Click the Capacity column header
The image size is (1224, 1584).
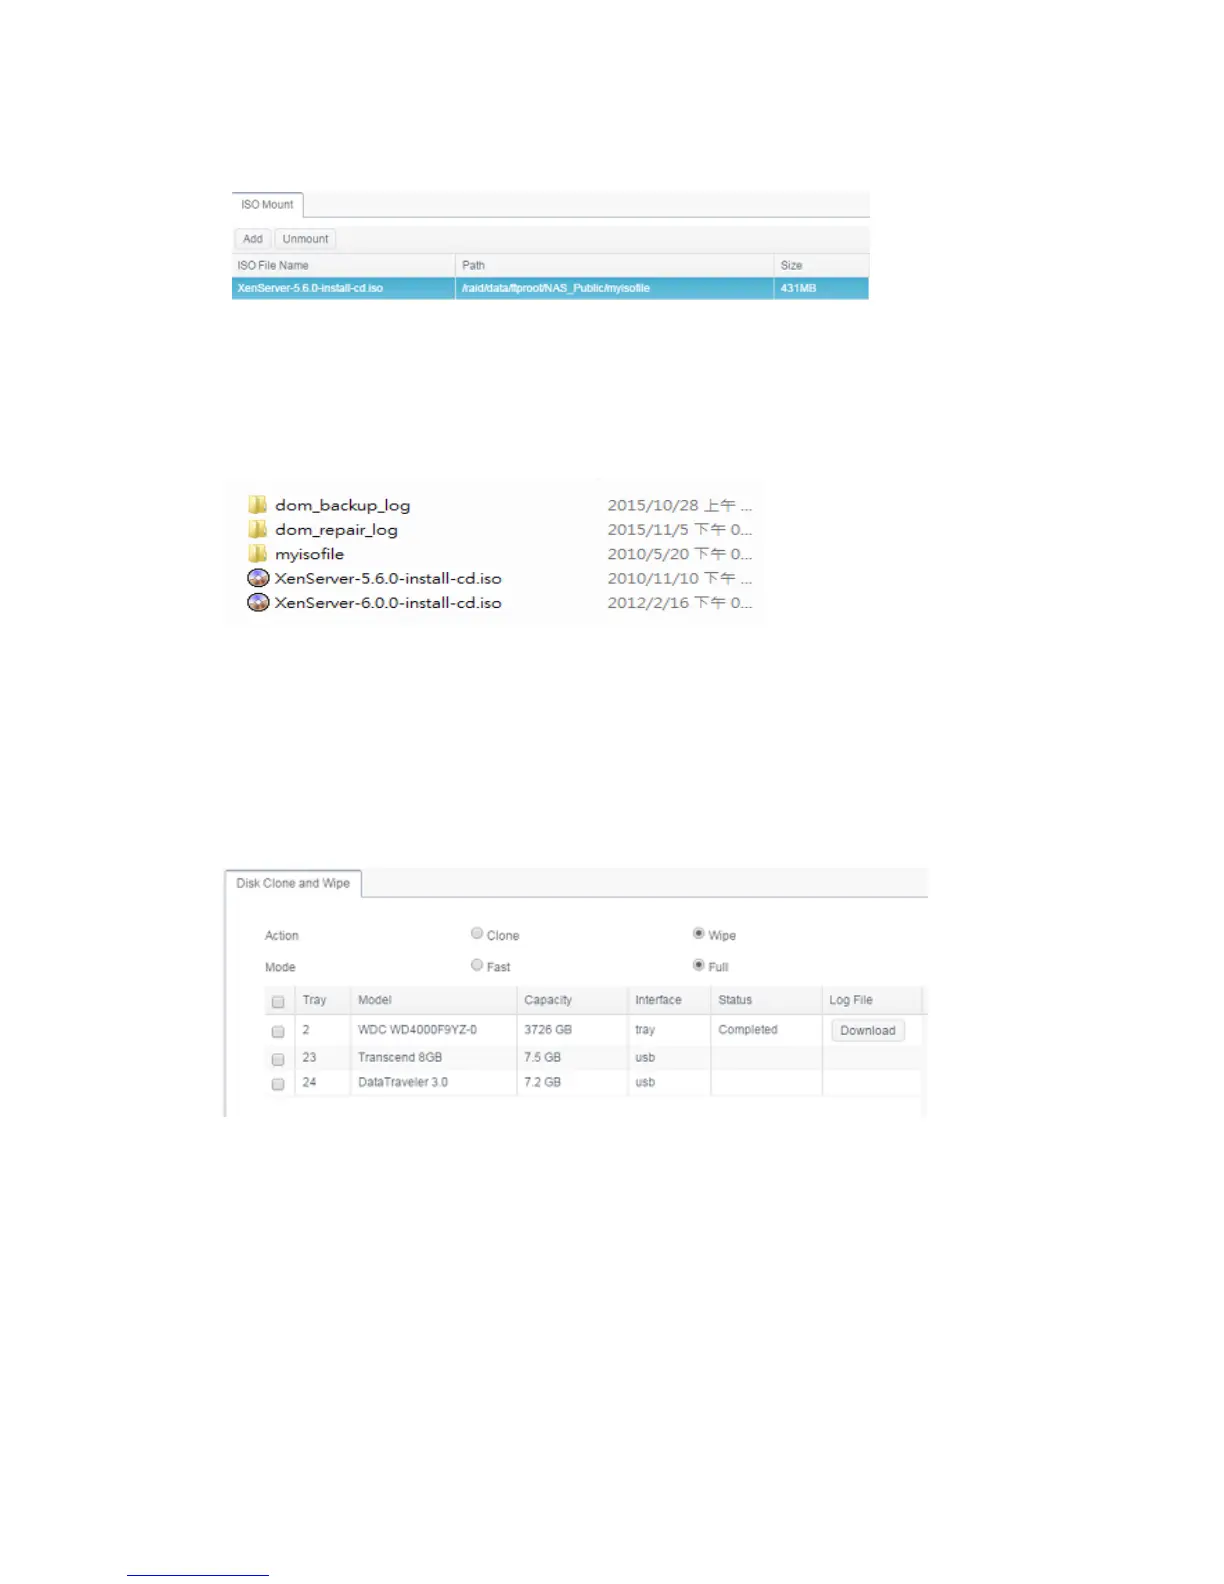point(572,1000)
